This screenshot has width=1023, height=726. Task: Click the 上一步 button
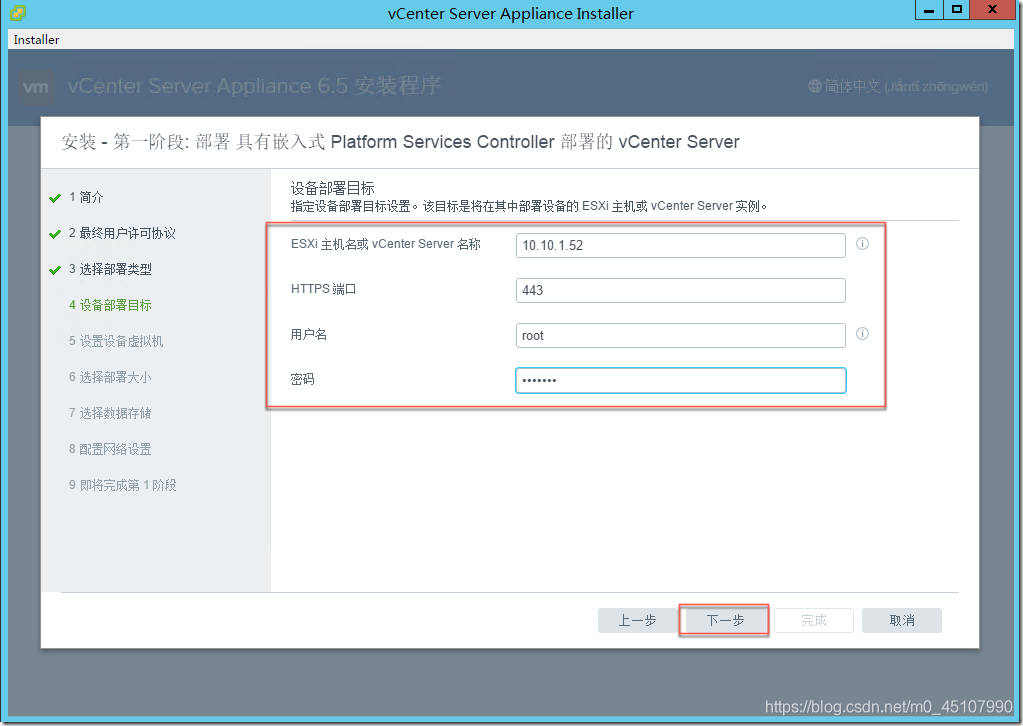pyautogui.click(x=637, y=620)
